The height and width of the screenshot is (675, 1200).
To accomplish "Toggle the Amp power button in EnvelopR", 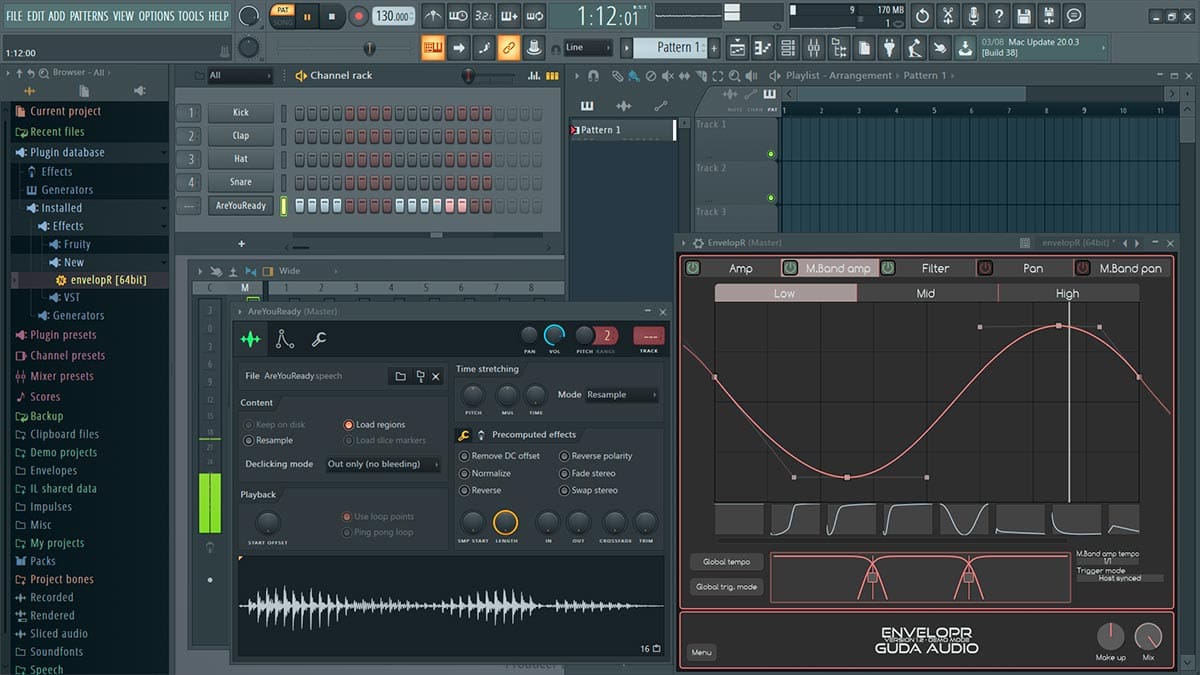I will tap(692, 268).
